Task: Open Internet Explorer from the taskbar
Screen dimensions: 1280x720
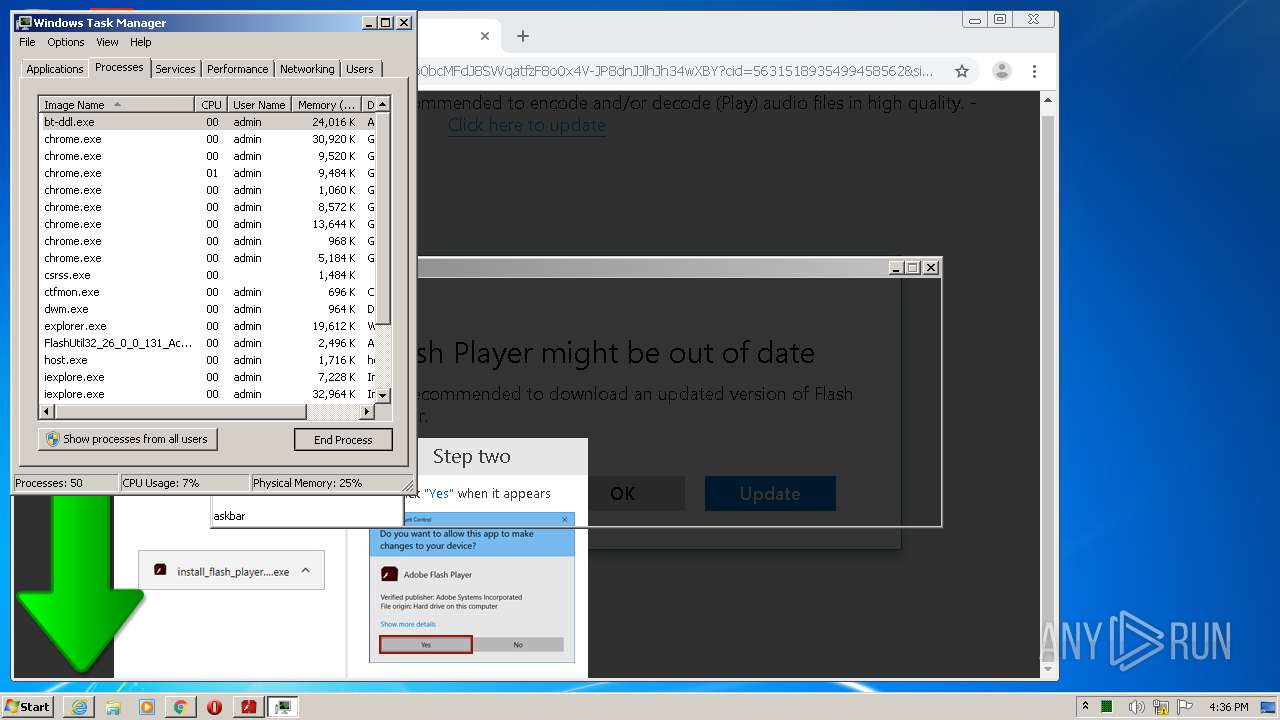Action: tap(80, 706)
